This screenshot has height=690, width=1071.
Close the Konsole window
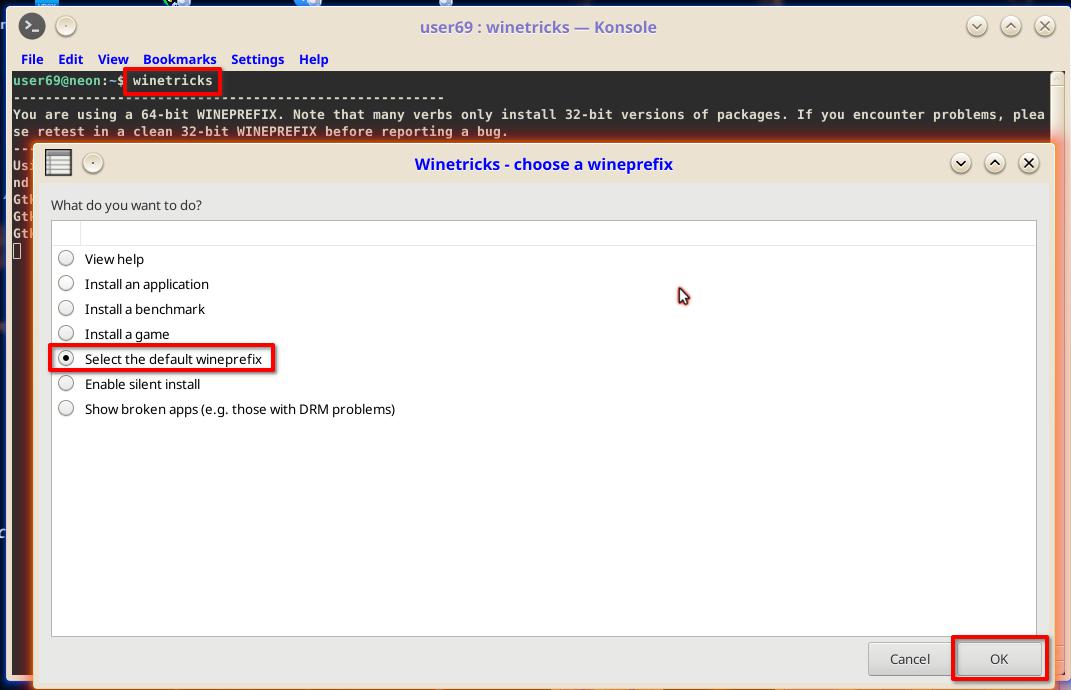(1044, 27)
